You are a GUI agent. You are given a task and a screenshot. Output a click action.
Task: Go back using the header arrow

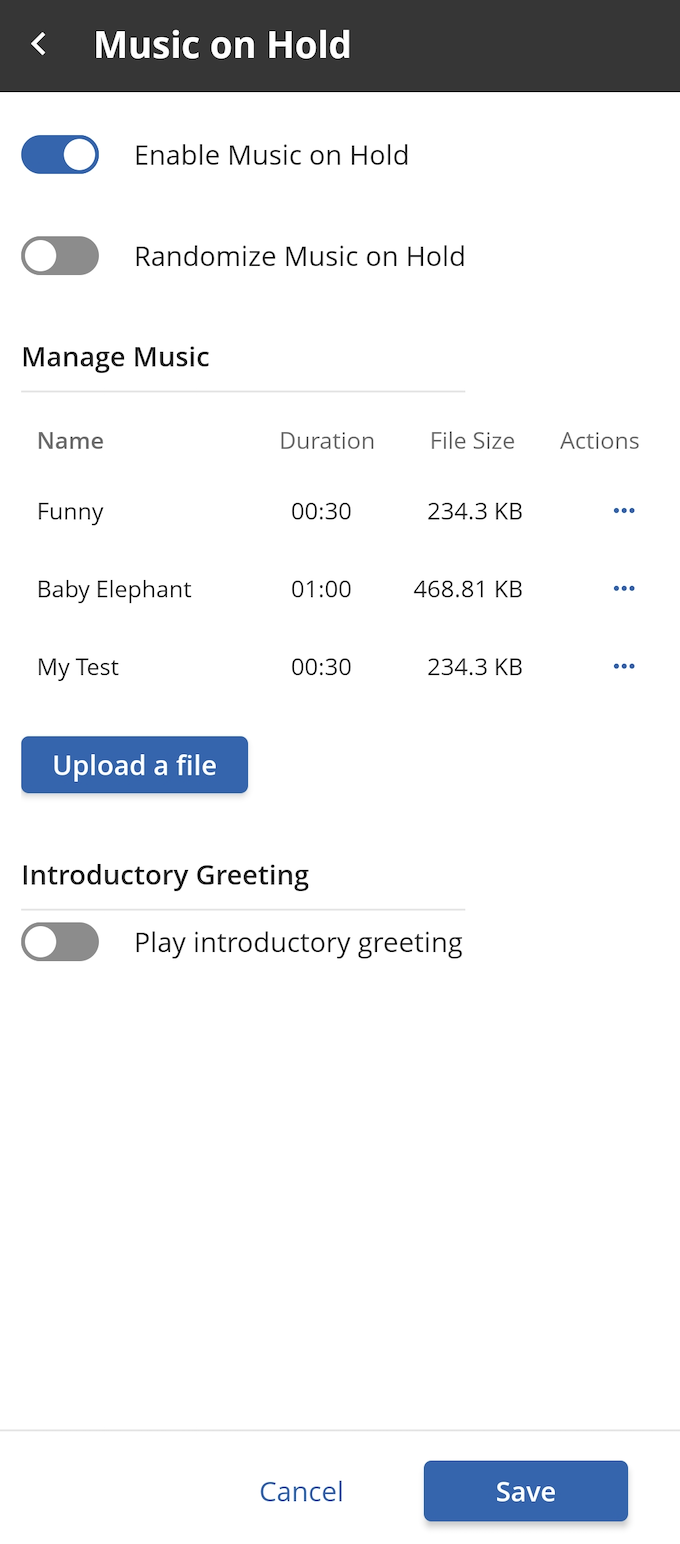tap(39, 45)
